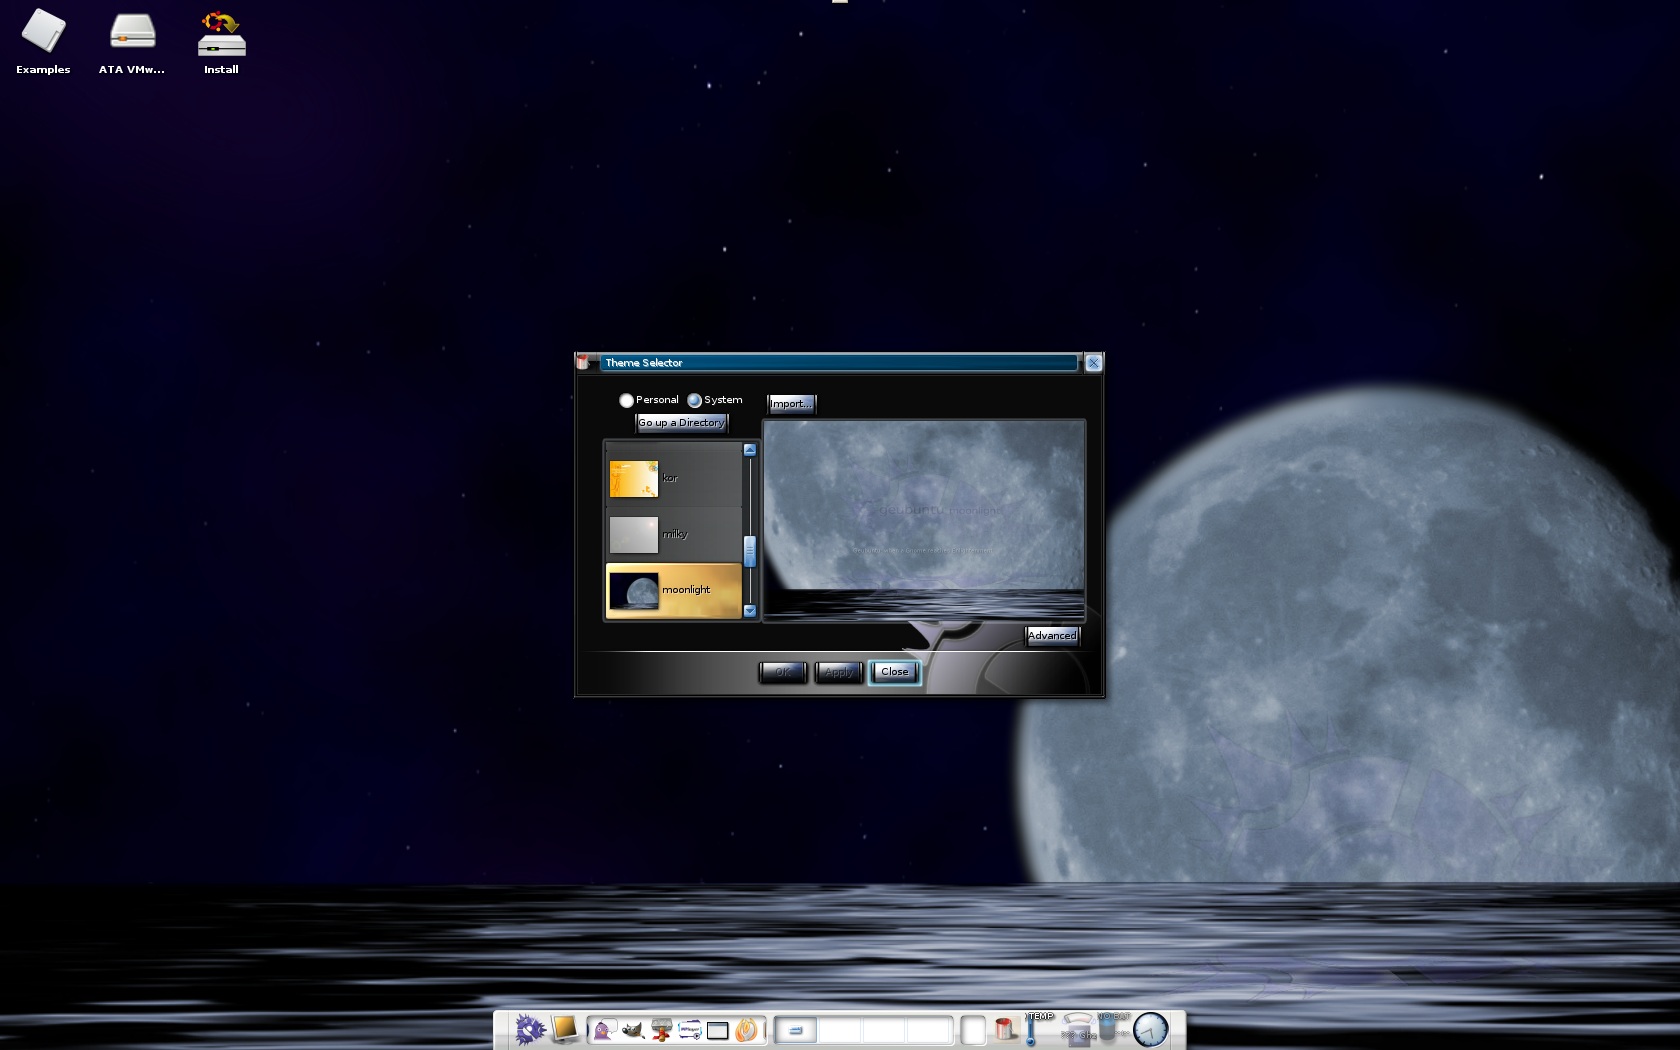Screen dimensions: 1680x1050
Task: Switch to the third pager desktop
Action: (884, 1030)
